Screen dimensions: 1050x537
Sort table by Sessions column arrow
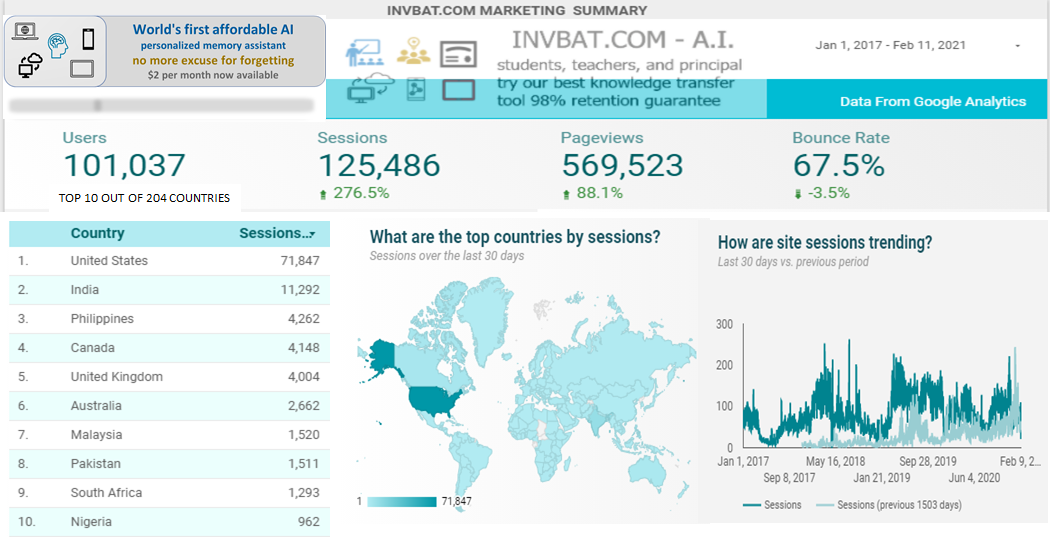coord(312,234)
